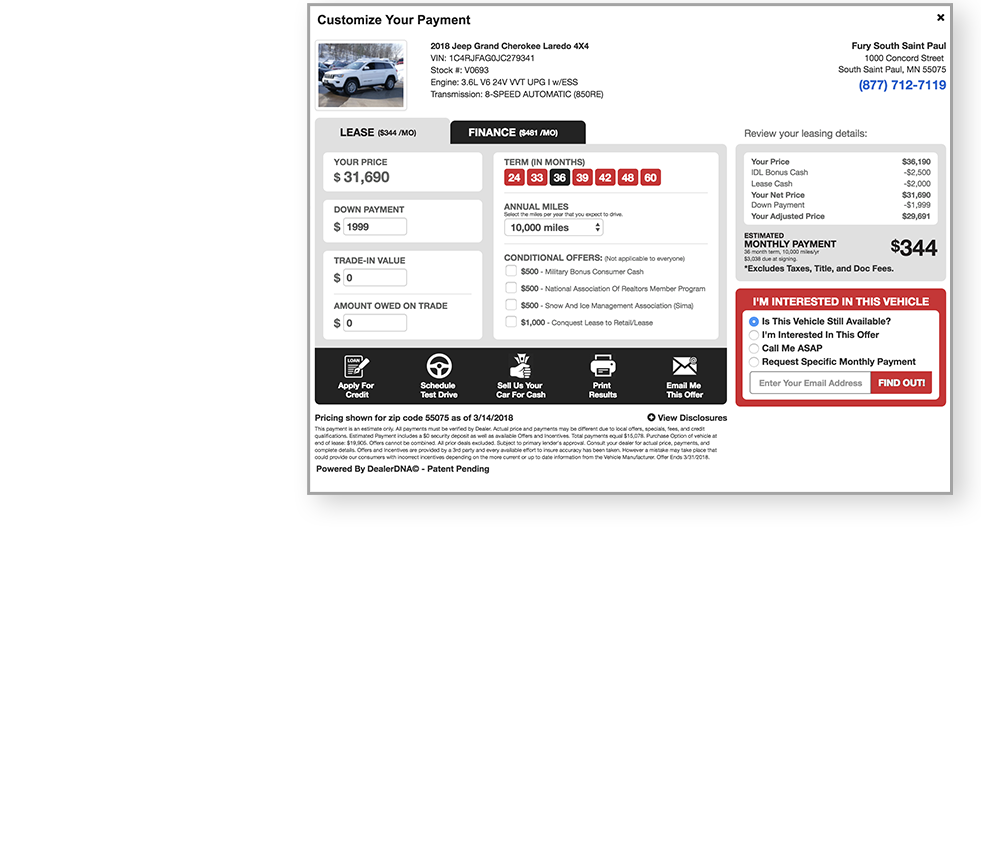
Task: Click the 2018 Jeep Grand Cherokee Laredo 4X4 title
Action: point(509,46)
